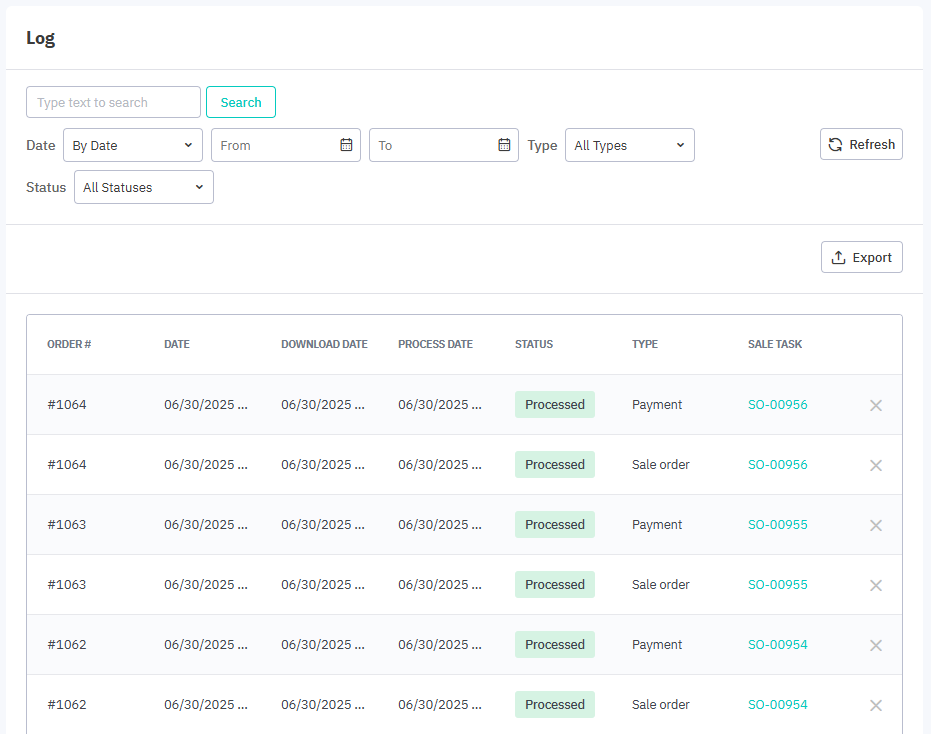
Task: Delete the #1063 Payment log row
Action: pos(875,525)
